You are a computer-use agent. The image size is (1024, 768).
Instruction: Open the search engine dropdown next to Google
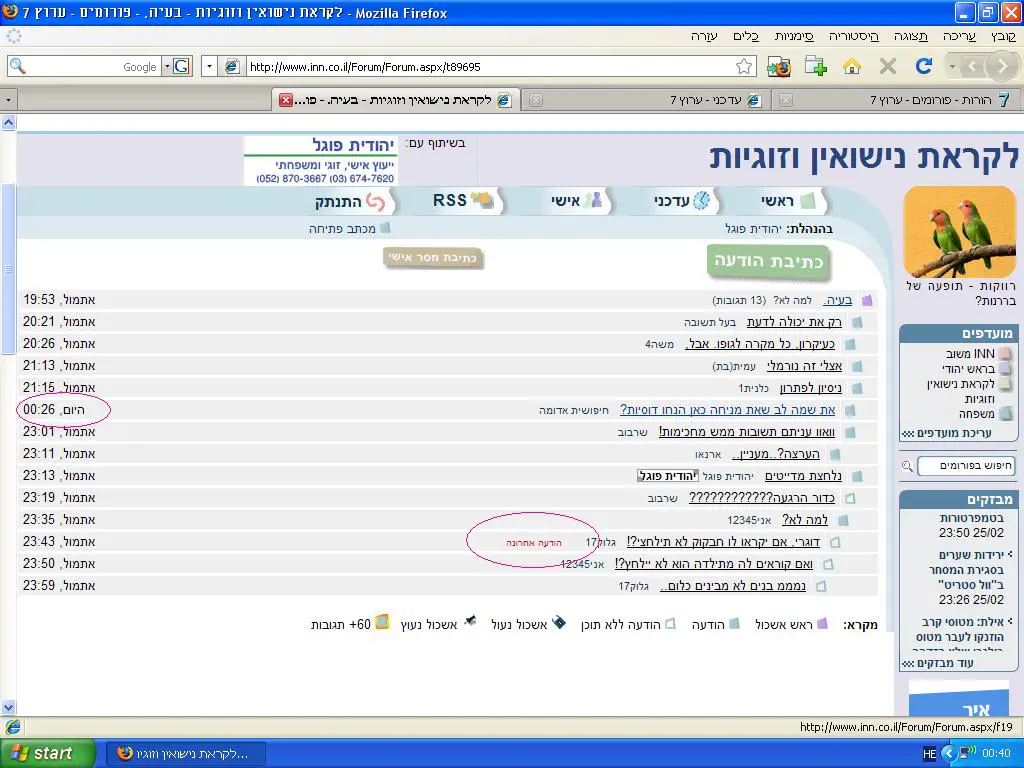[181, 67]
